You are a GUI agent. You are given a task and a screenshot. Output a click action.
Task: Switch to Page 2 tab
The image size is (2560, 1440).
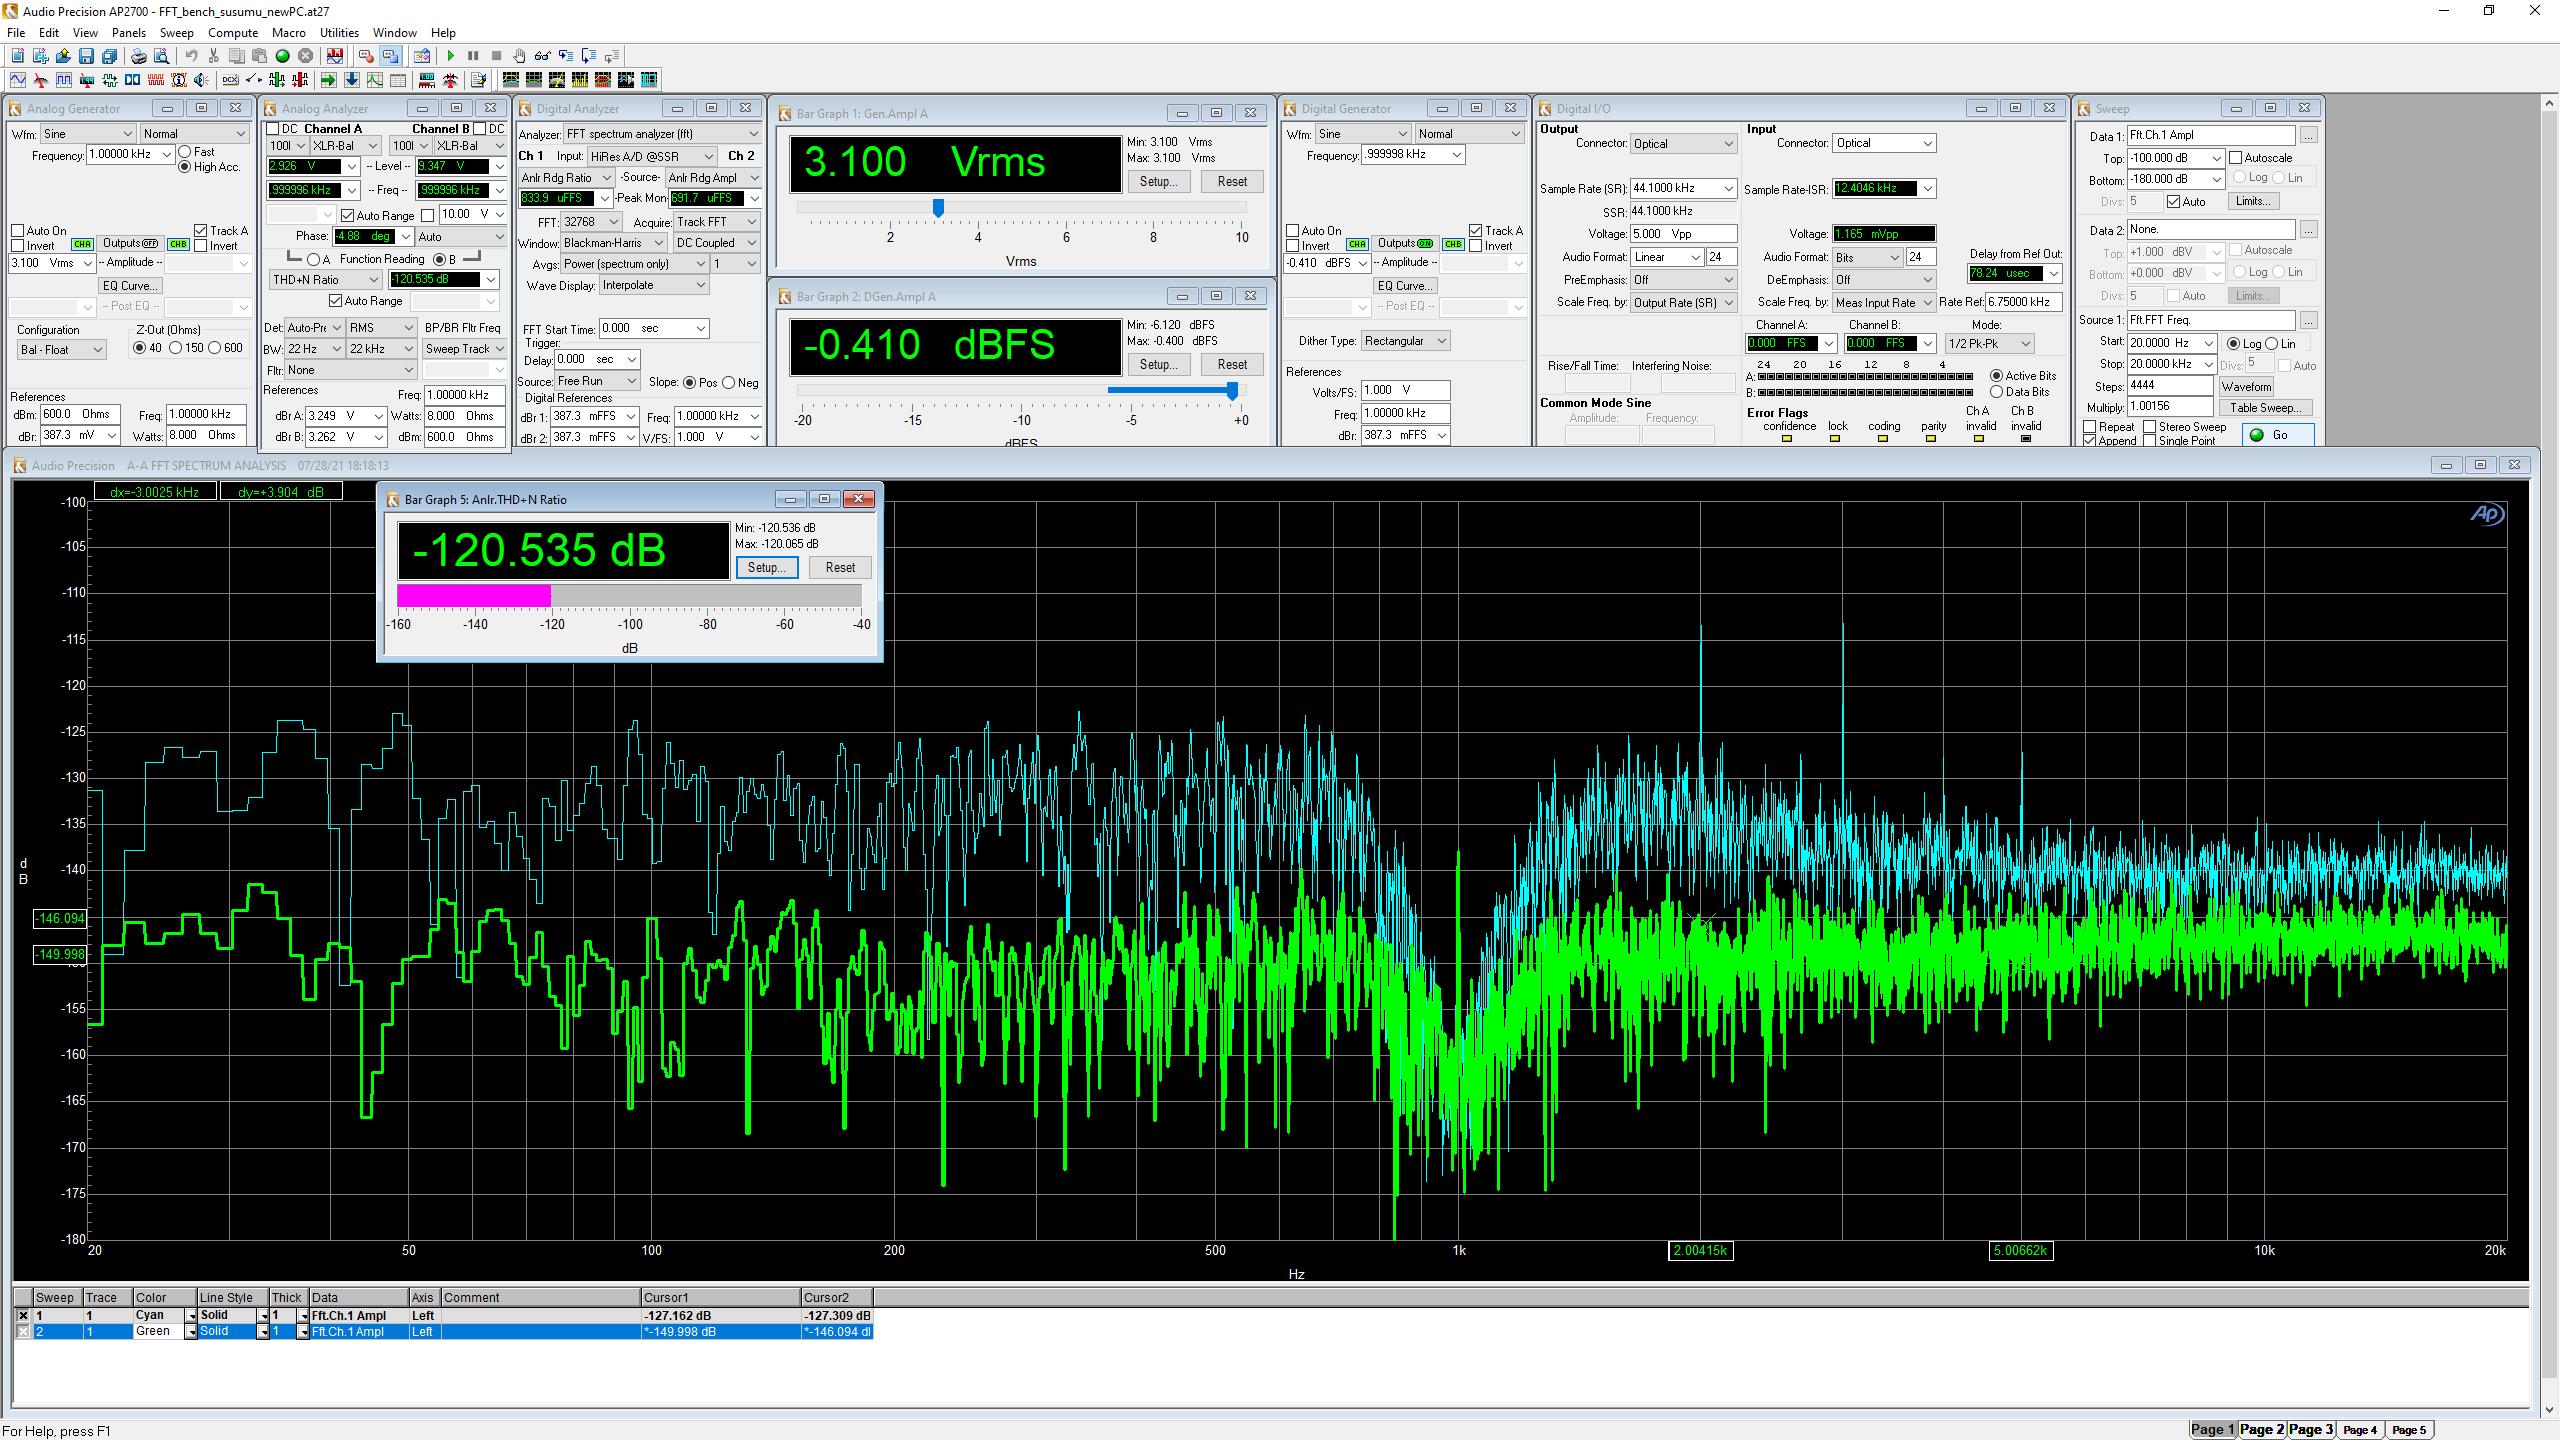pyautogui.click(x=2262, y=1429)
